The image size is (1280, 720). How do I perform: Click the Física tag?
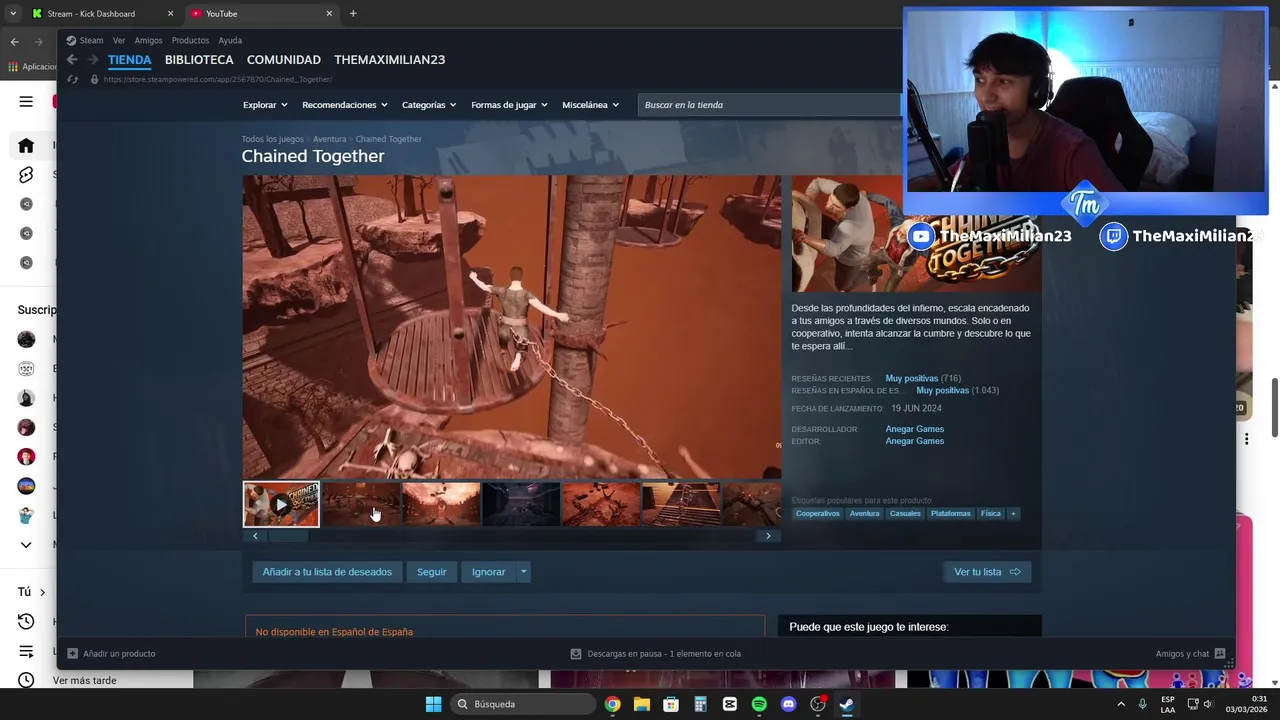(991, 513)
